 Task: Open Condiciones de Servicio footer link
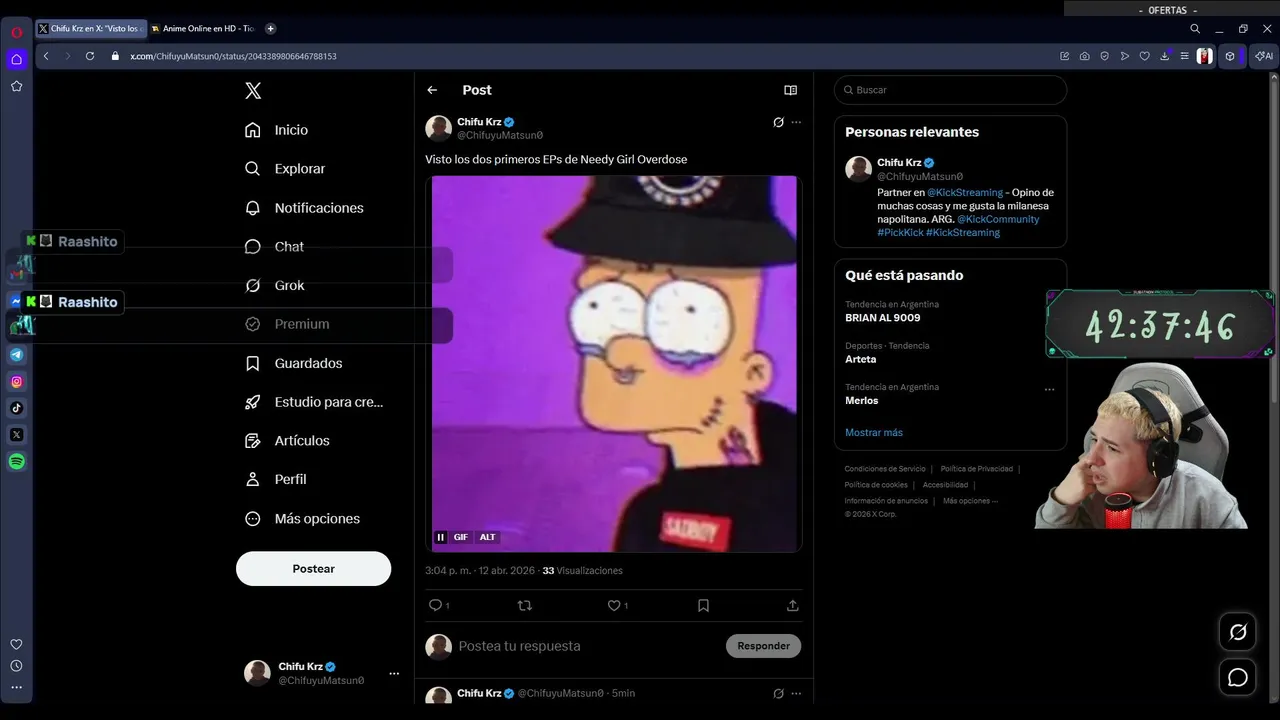885,469
